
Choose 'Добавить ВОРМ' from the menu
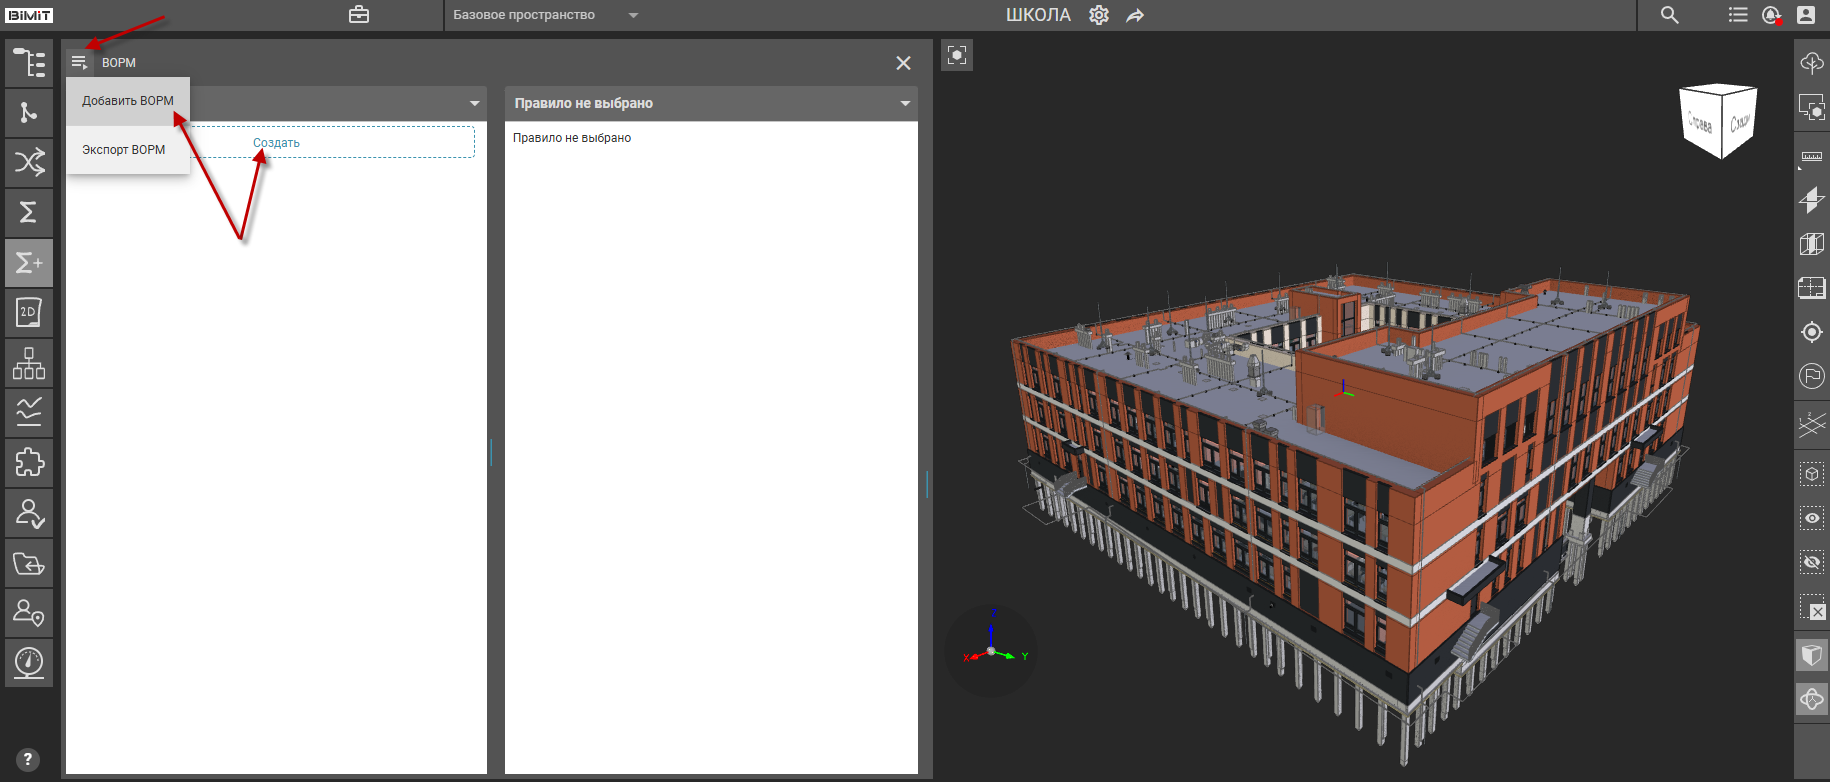tap(128, 101)
